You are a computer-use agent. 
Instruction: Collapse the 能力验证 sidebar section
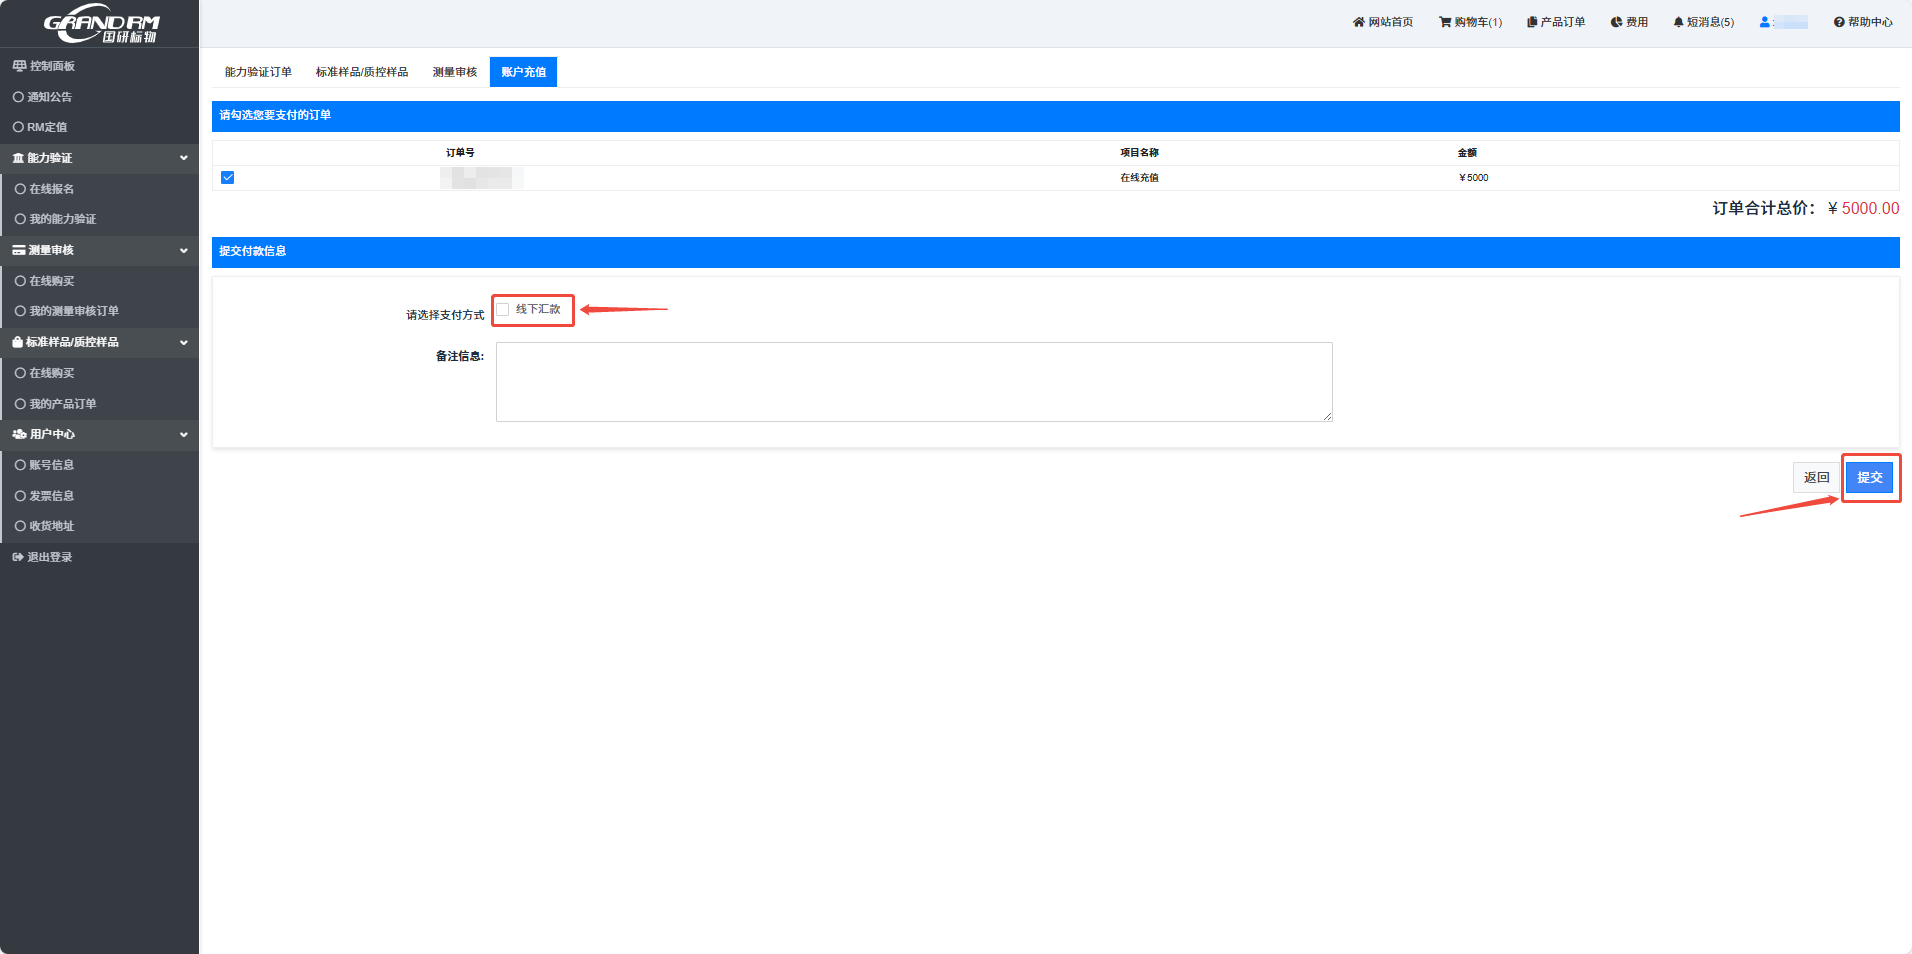[183, 158]
